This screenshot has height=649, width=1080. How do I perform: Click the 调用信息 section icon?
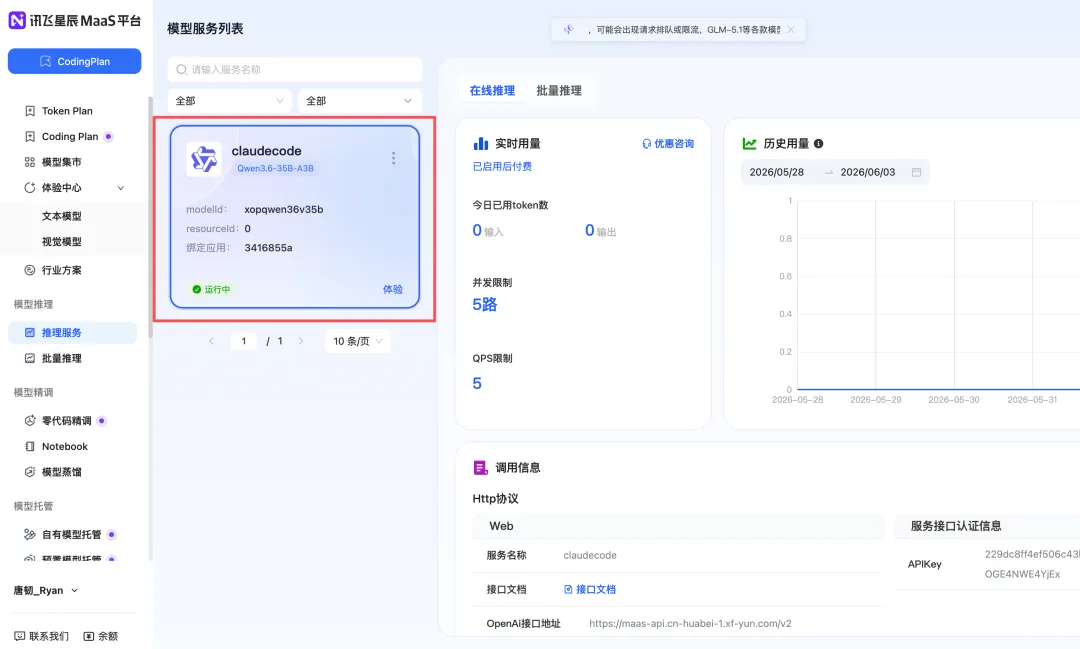tap(481, 468)
